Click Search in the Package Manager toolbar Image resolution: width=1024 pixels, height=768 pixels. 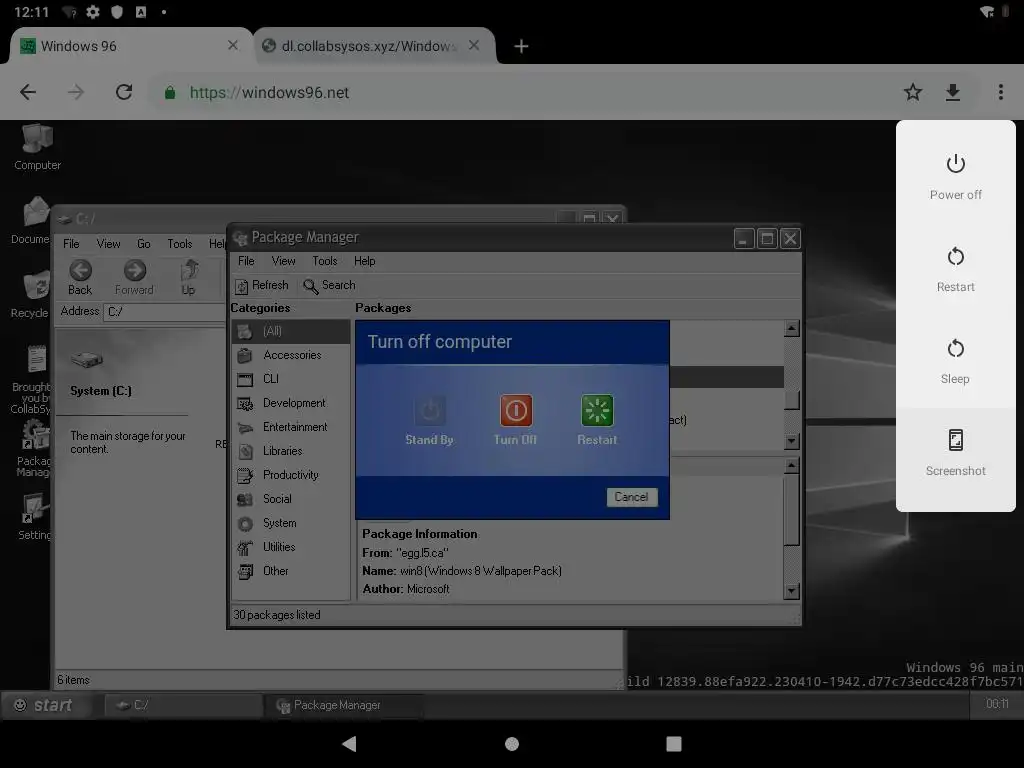tap(330, 285)
